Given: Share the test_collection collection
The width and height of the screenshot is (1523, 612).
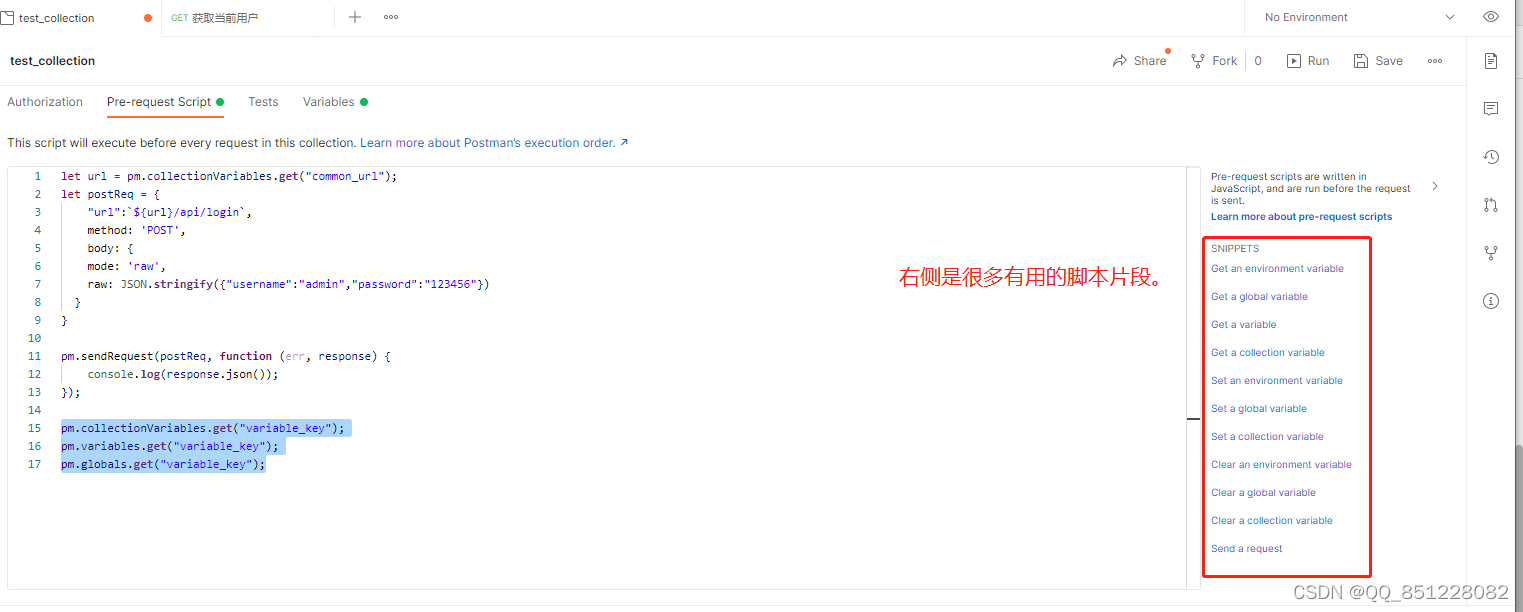Looking at the screenshot, I should 1139,61.
